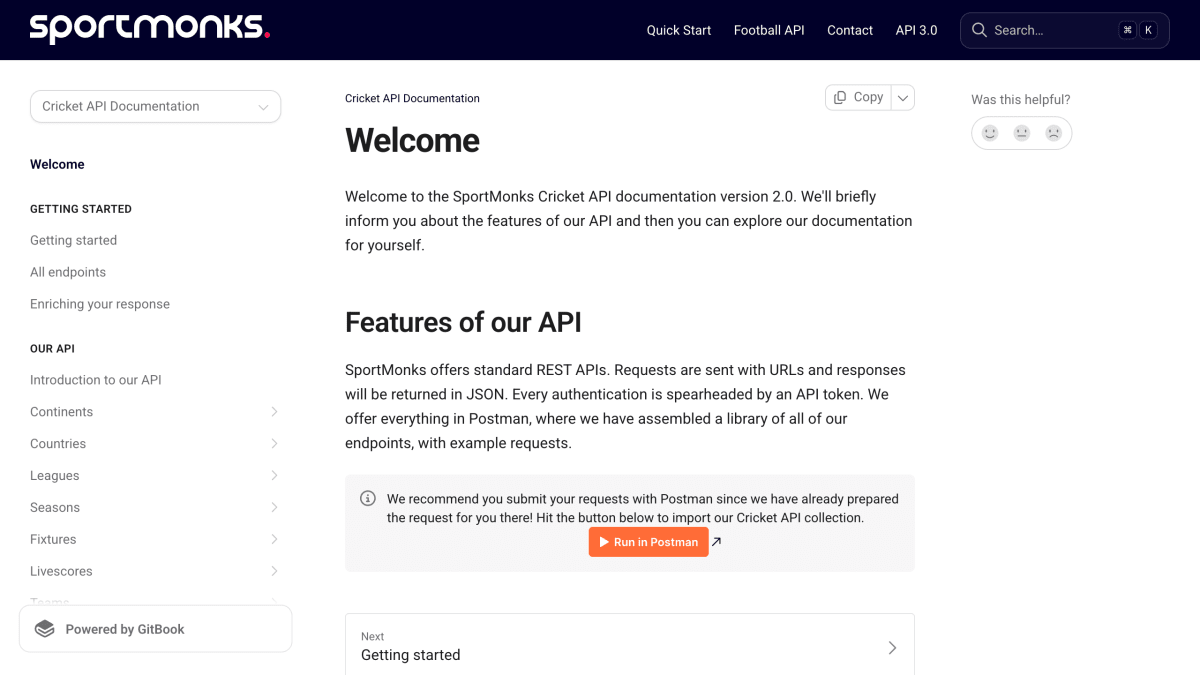Screen dimensions: 1200x675
Task: Click the K shortcut key badge
Action: [x=1148, y=30]
